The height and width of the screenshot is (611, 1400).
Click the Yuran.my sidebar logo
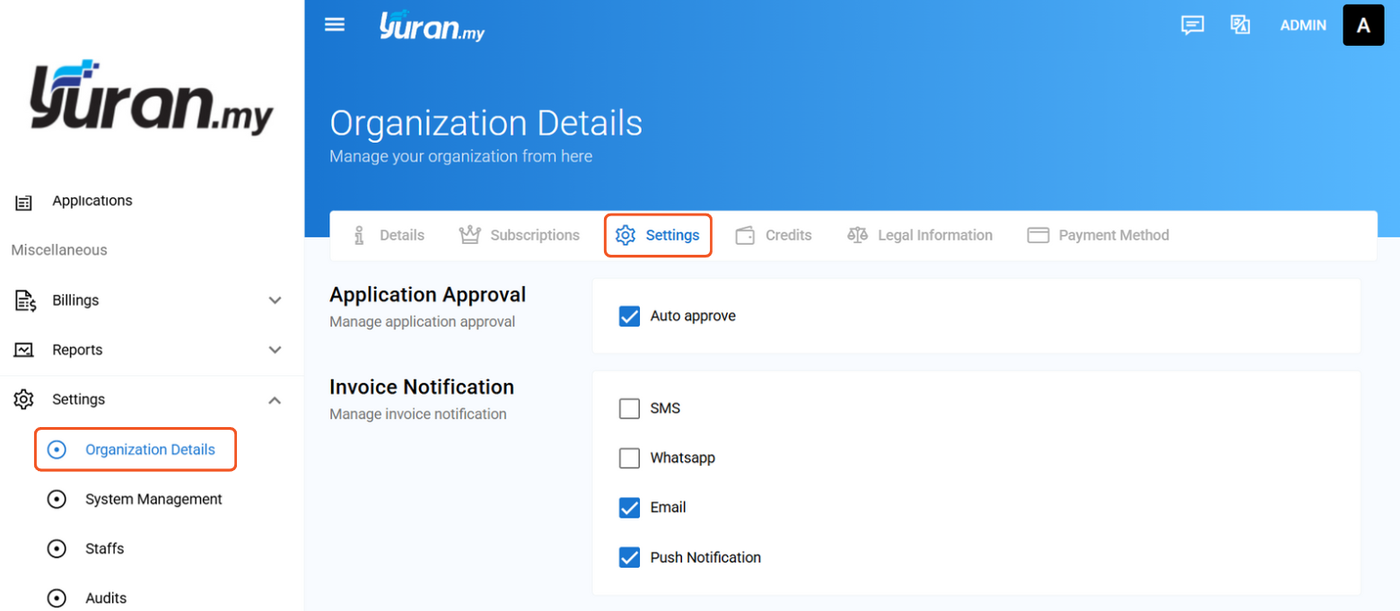[x=151, y=97]
